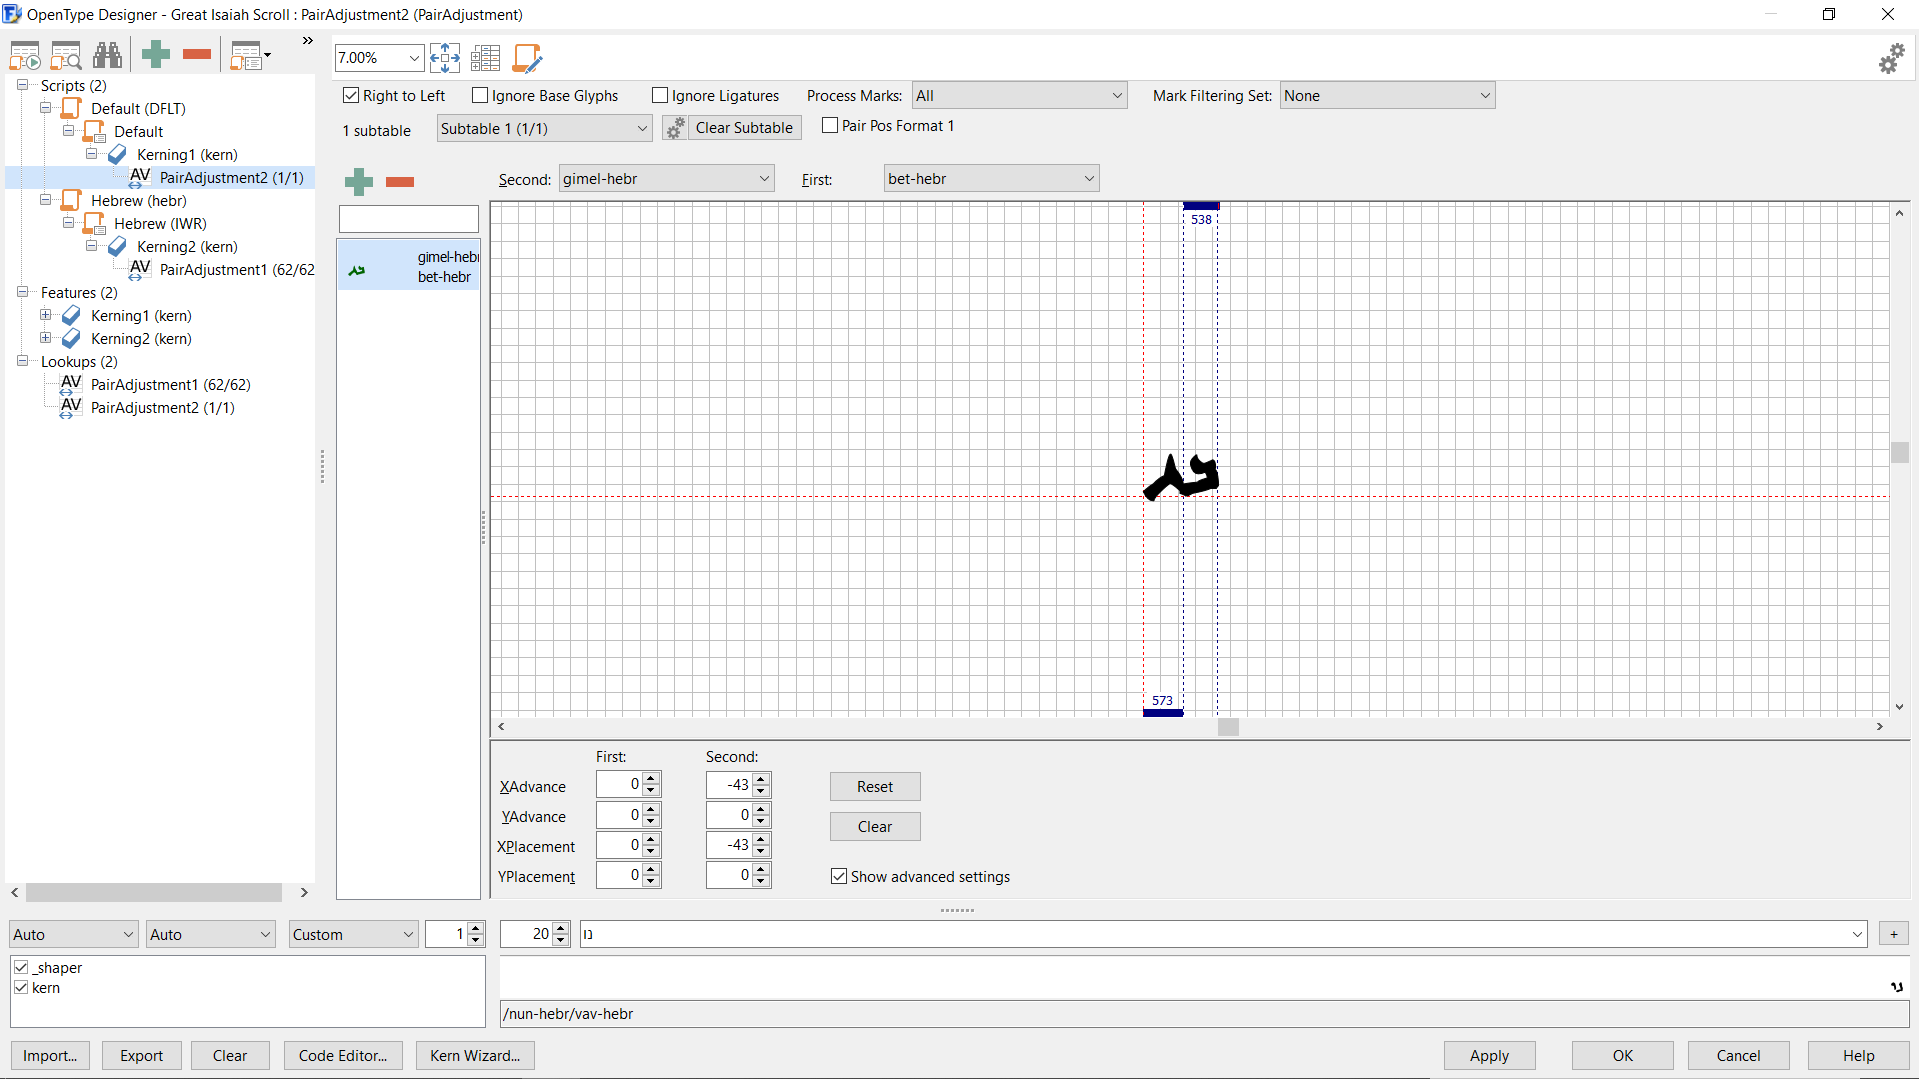Screen dimensions: 1919x1079
Task: Click the glyph canvas vertical scrollbar thumb
Action: [x=1899, y=452]
